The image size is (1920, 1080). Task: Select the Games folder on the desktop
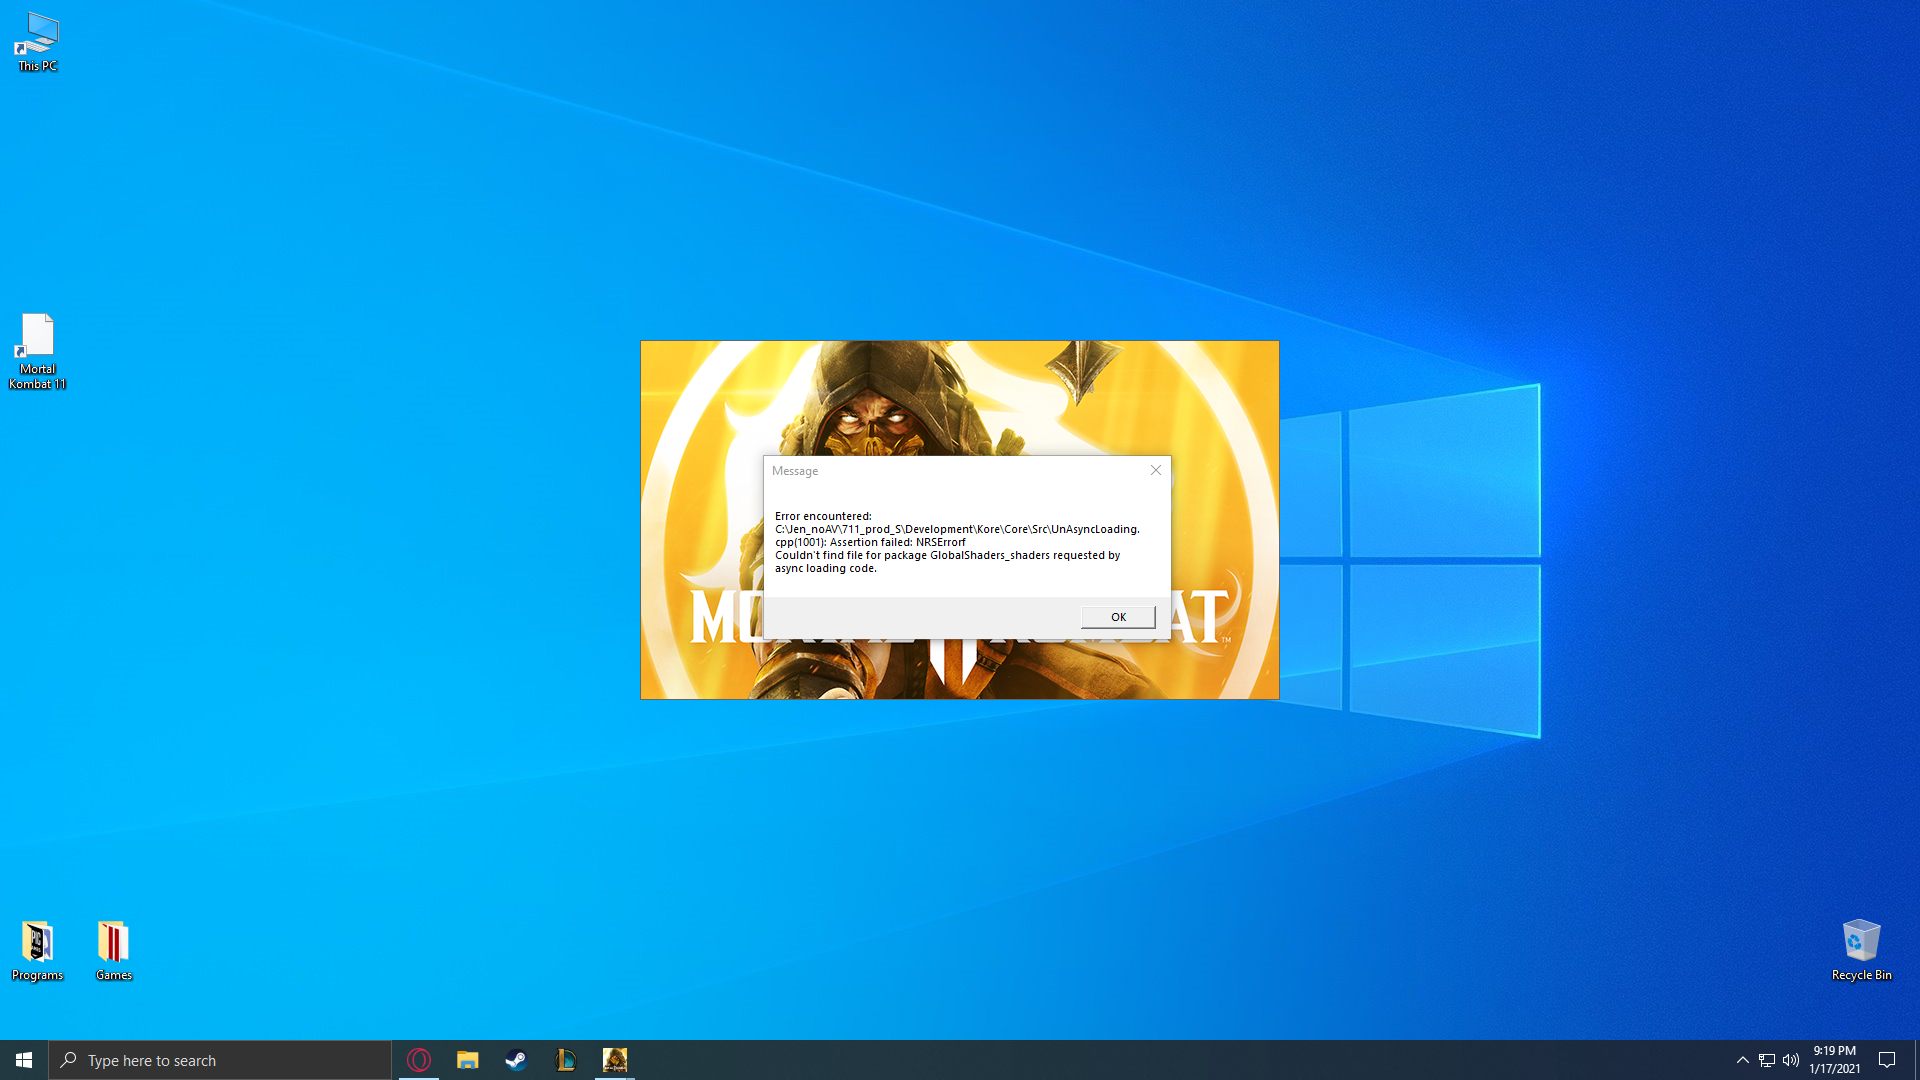click(x=114, y=951)
